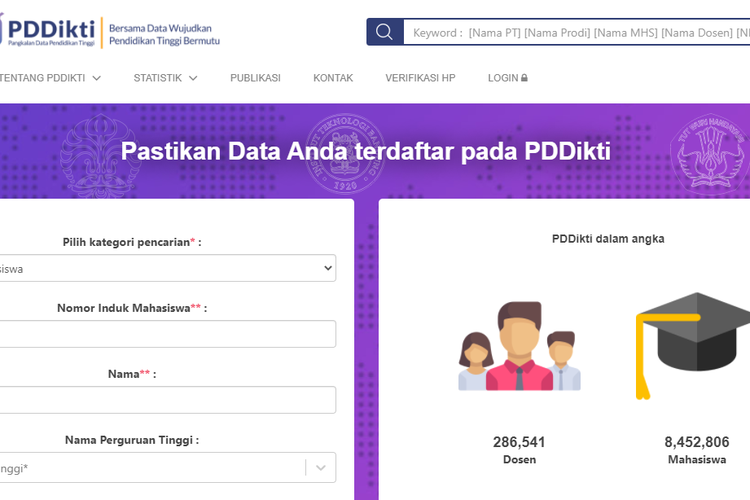Click the Dosen people illustration
The width and height of the screenshot is (750, 500).
pos(519,346)
